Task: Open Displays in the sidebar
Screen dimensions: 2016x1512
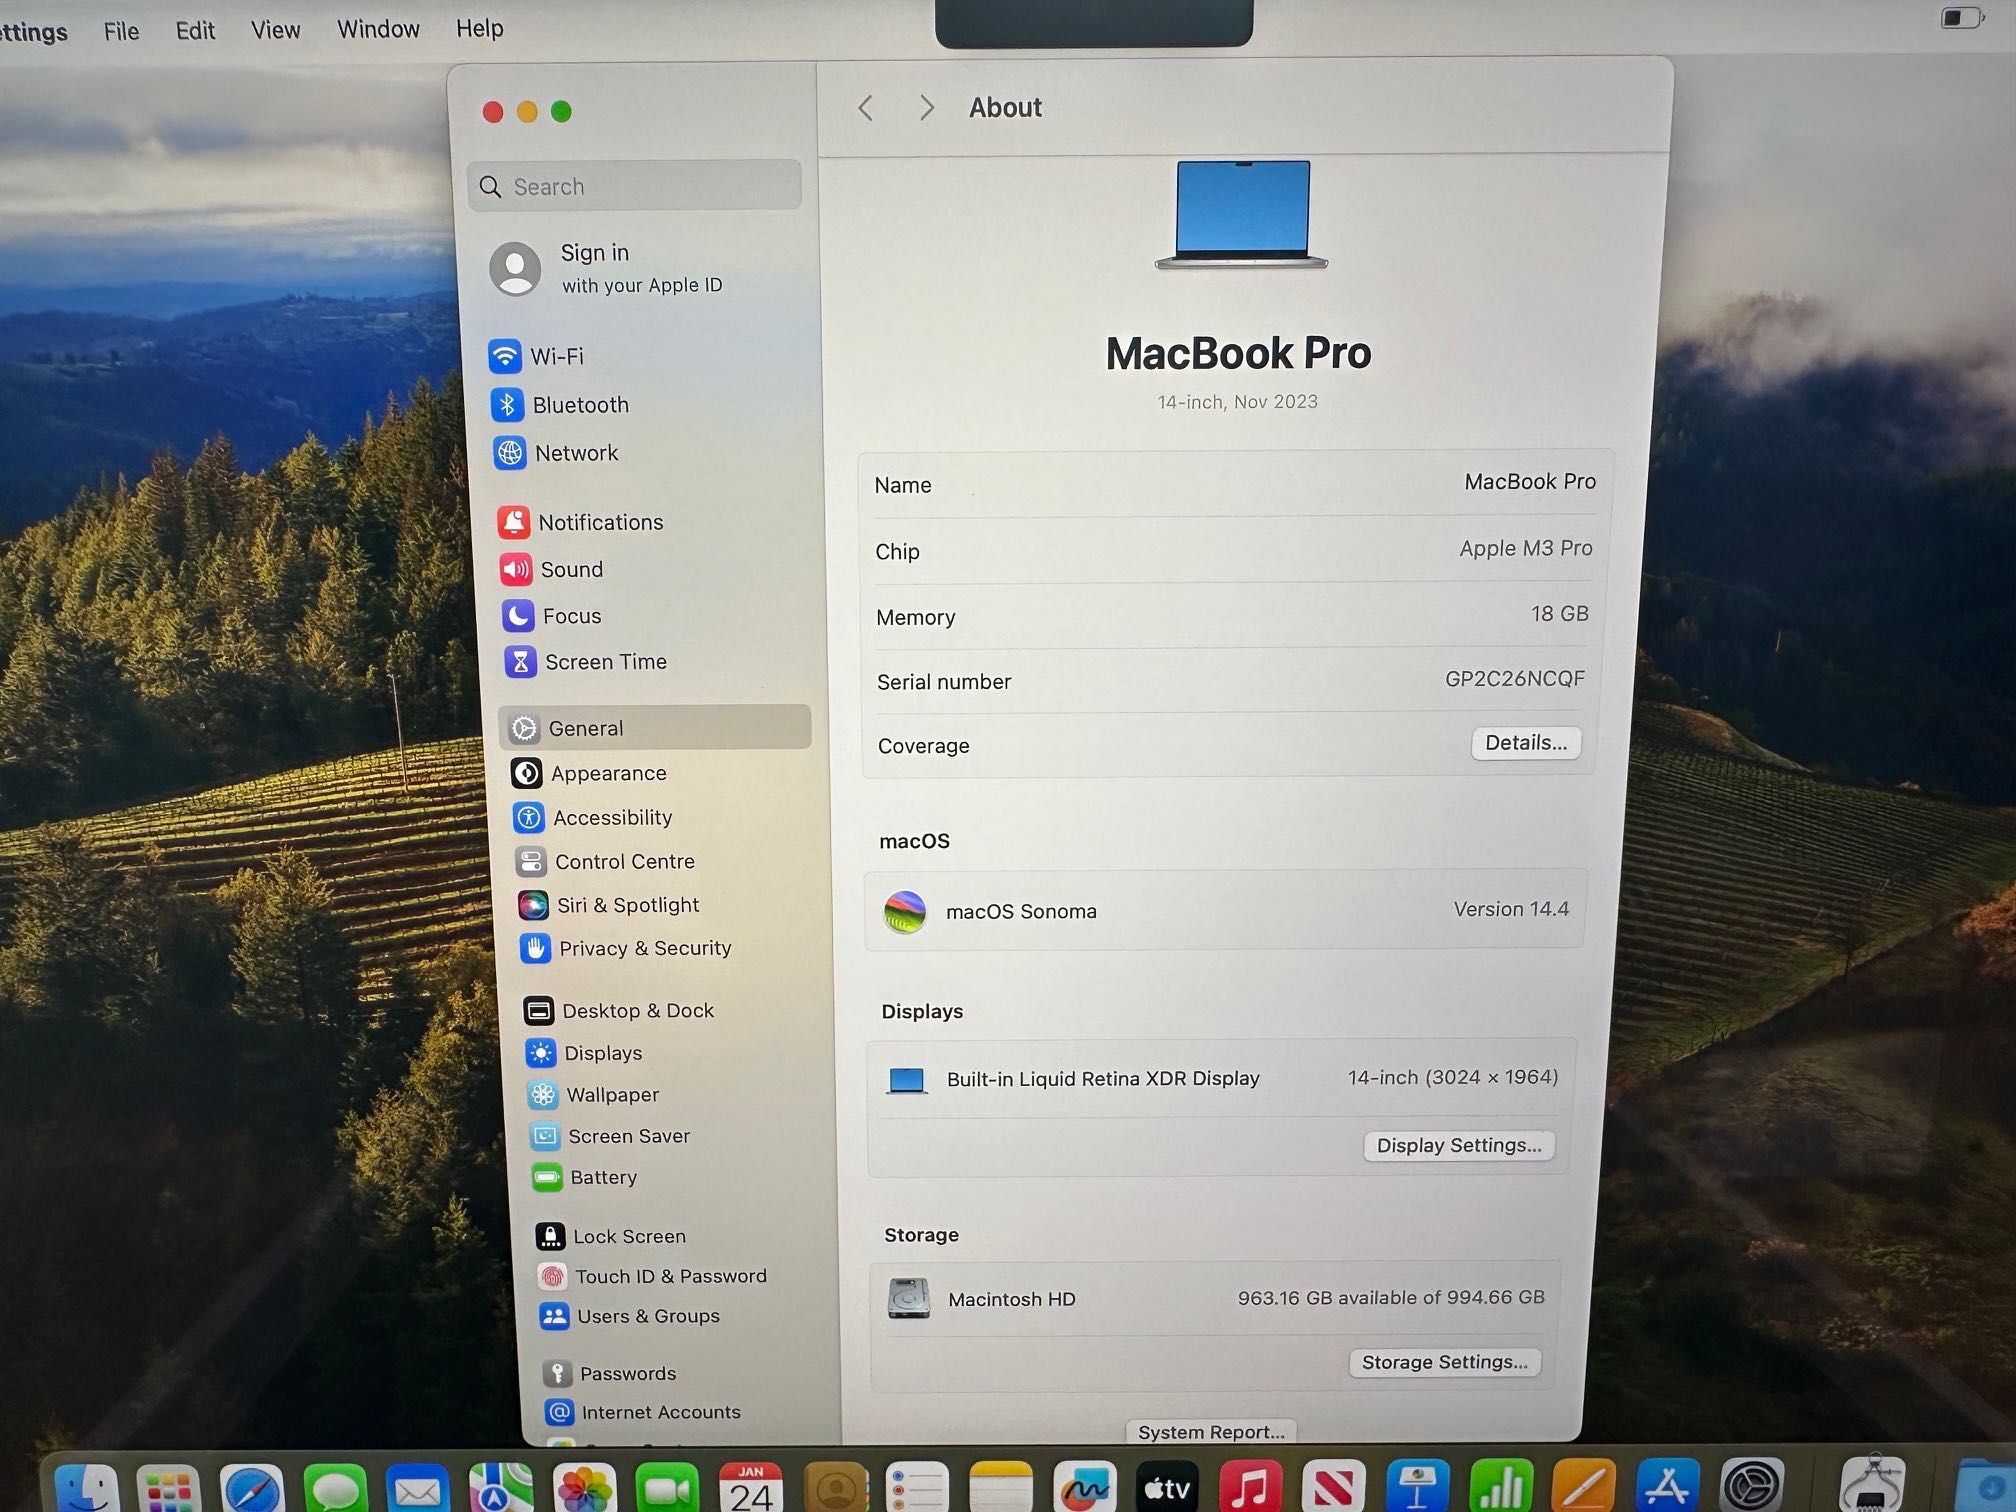Action: [x=584, y=1053]
